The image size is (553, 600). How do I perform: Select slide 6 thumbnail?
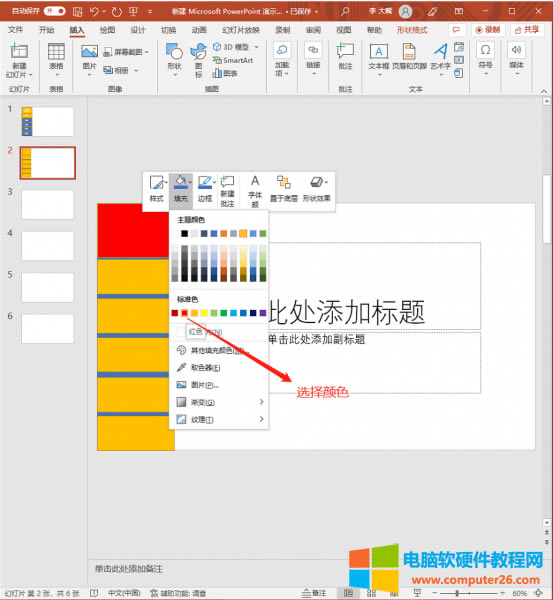(x=47, y=328)
